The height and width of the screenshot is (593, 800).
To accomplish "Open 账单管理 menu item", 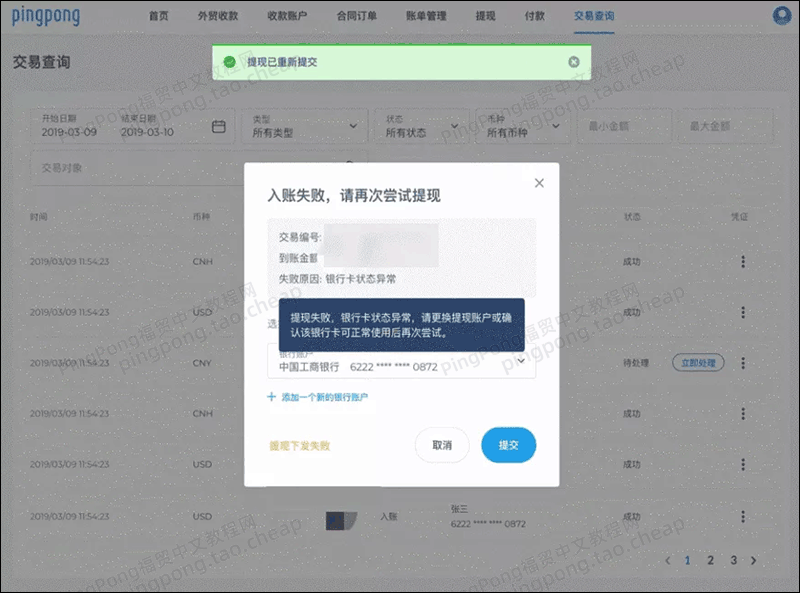I will [x=426, y=16].
